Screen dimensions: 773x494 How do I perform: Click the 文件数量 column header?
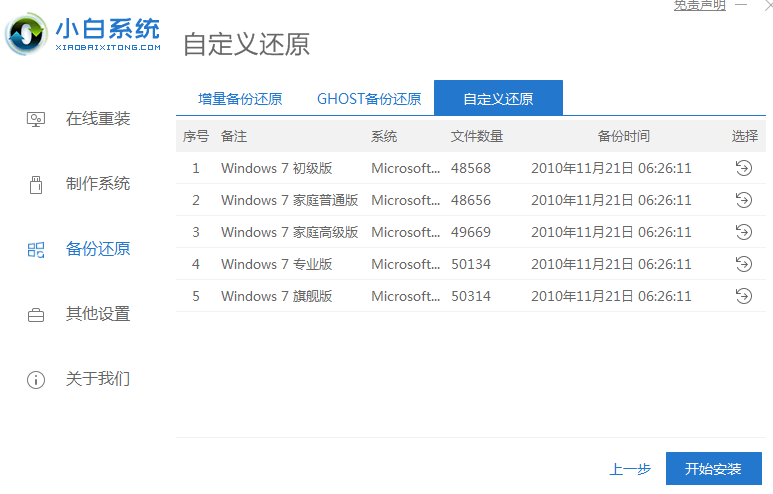tap(477, 136)
